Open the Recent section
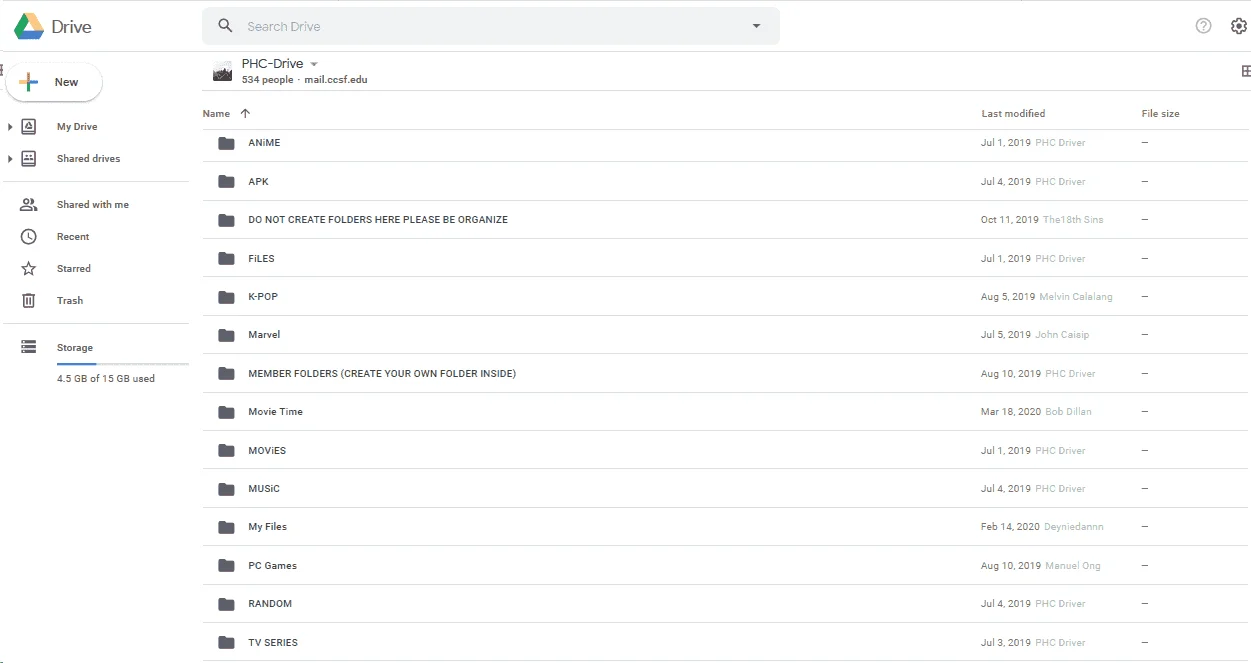 click(73, 237)
